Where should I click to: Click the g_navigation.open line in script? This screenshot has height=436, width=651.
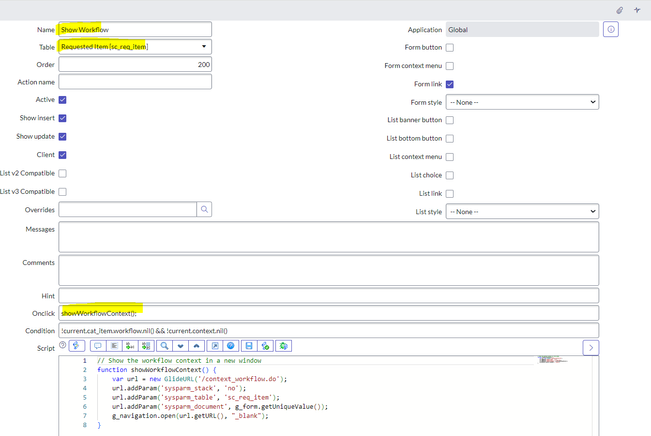(x=190, y=416)
